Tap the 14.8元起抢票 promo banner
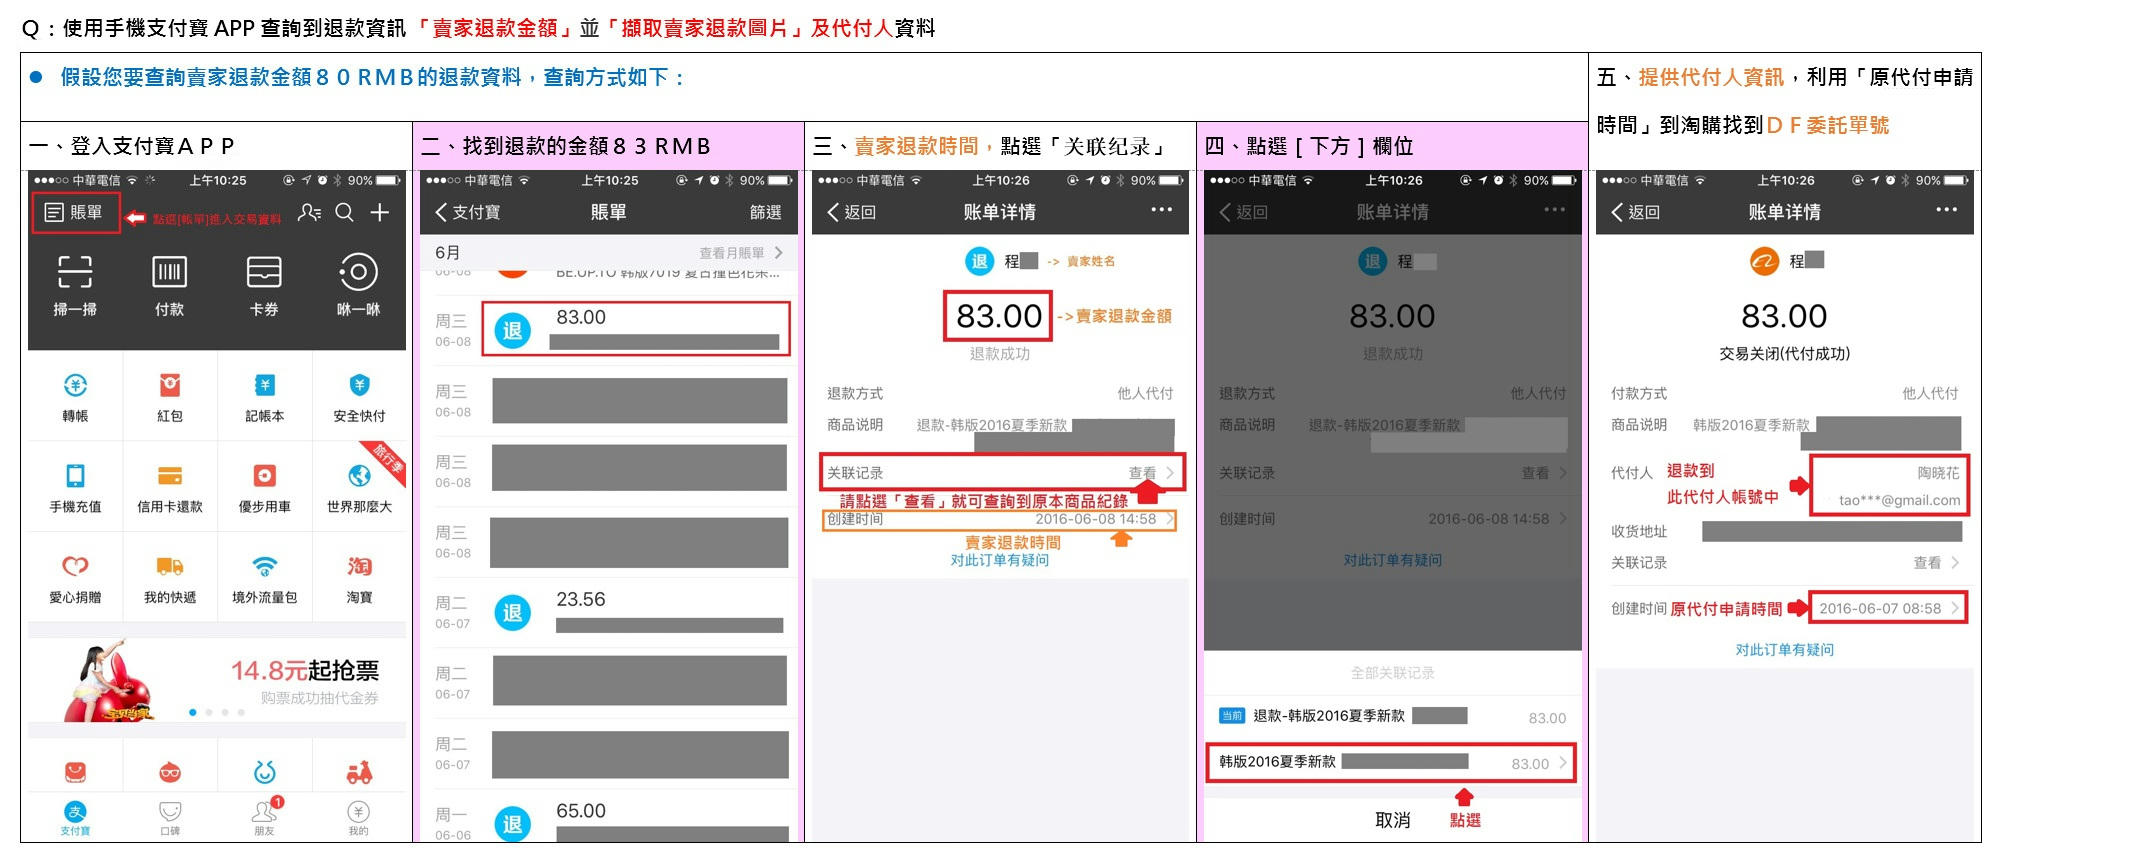2132x863 pixels. click(217, 680)
